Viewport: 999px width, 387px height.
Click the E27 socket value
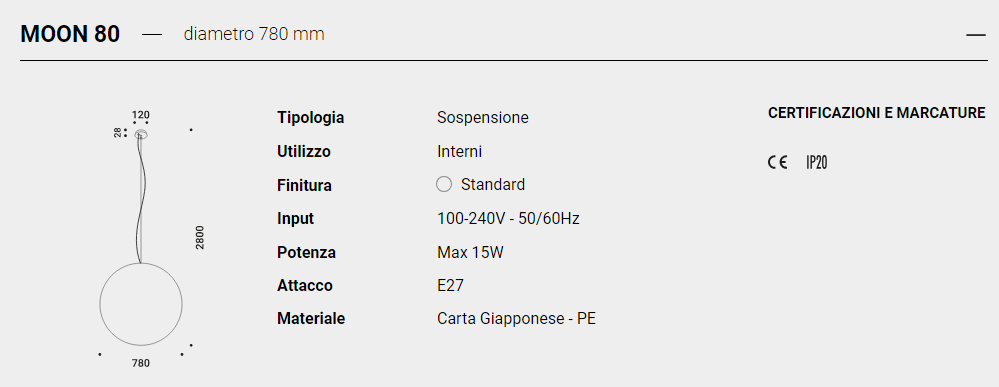pos(450,286)
